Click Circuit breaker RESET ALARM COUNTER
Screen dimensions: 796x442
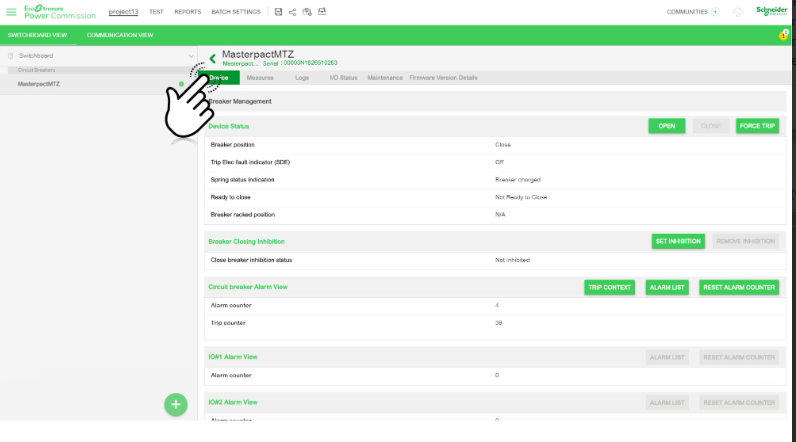click(x=739, y=287)
